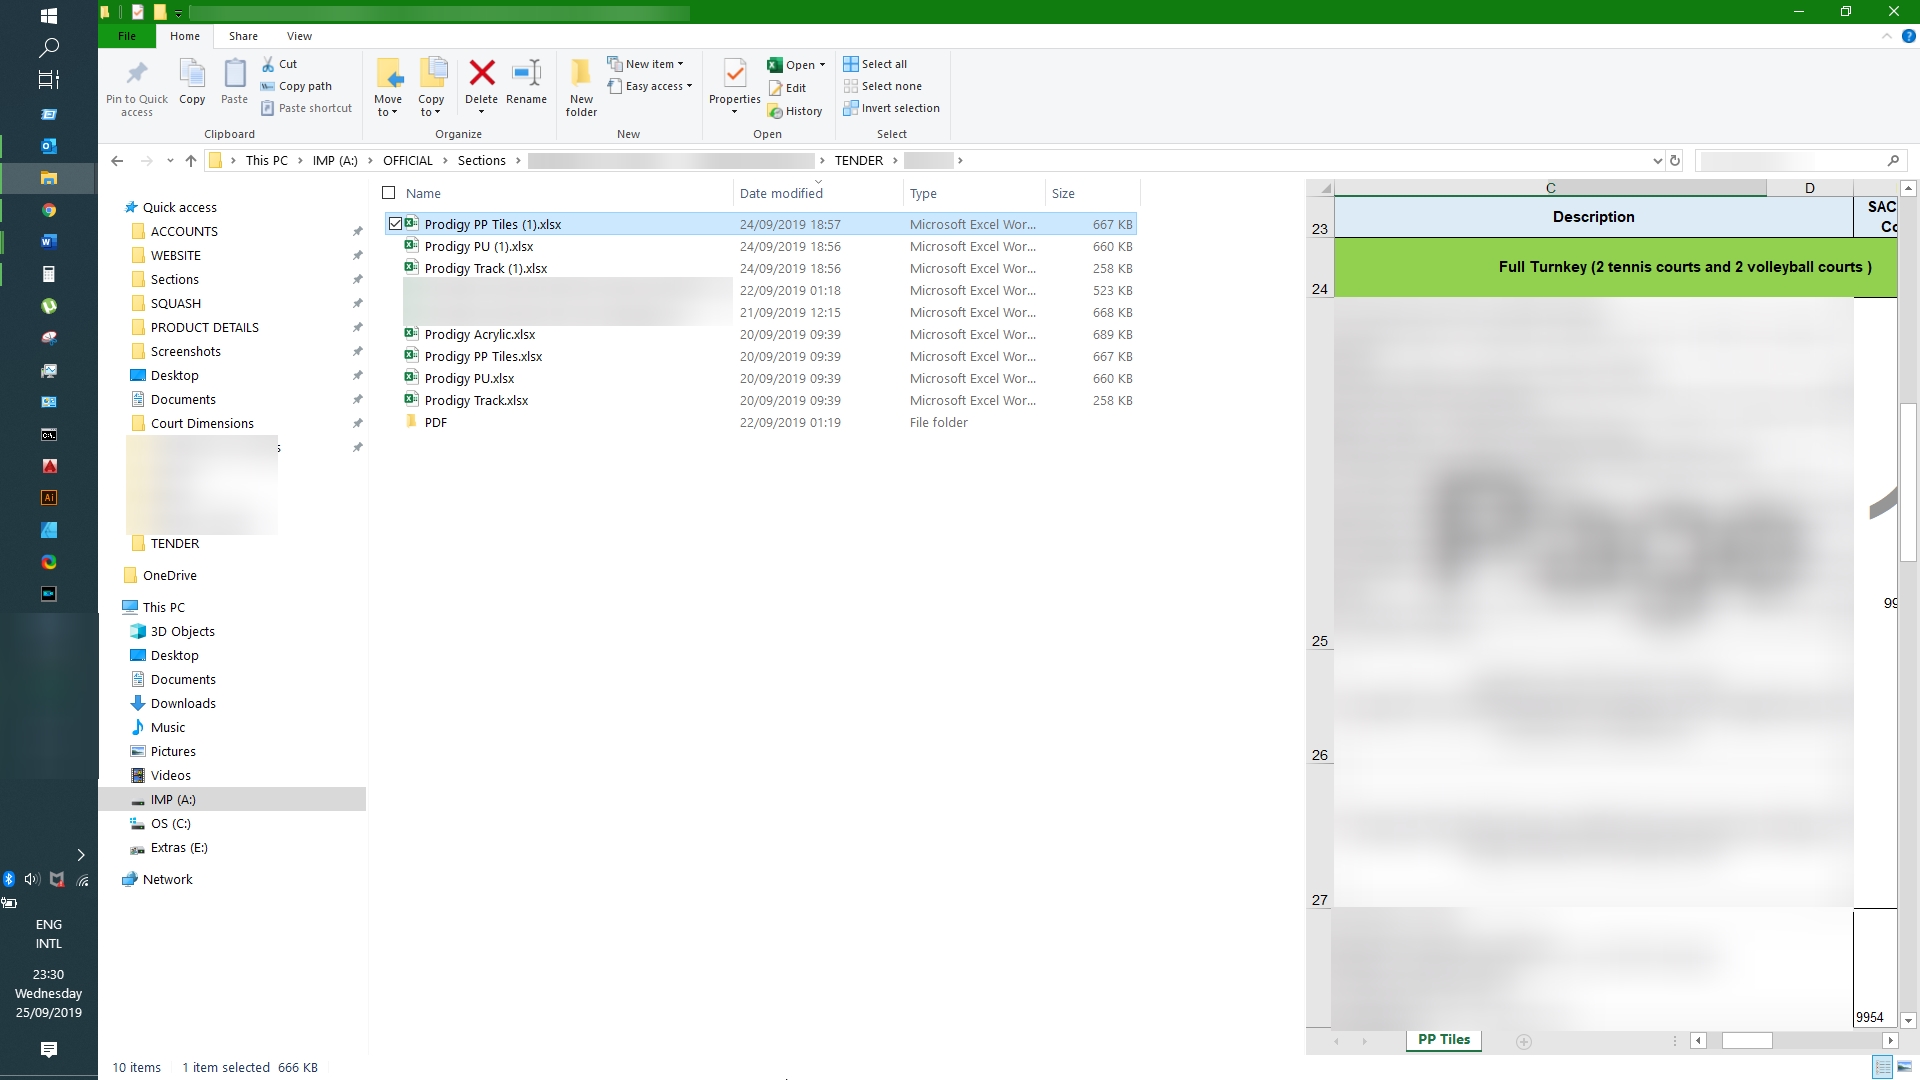Click the Copy ribbon icon
Image resolution: width=1920 pixels, height=1080 pixels.
192,75
